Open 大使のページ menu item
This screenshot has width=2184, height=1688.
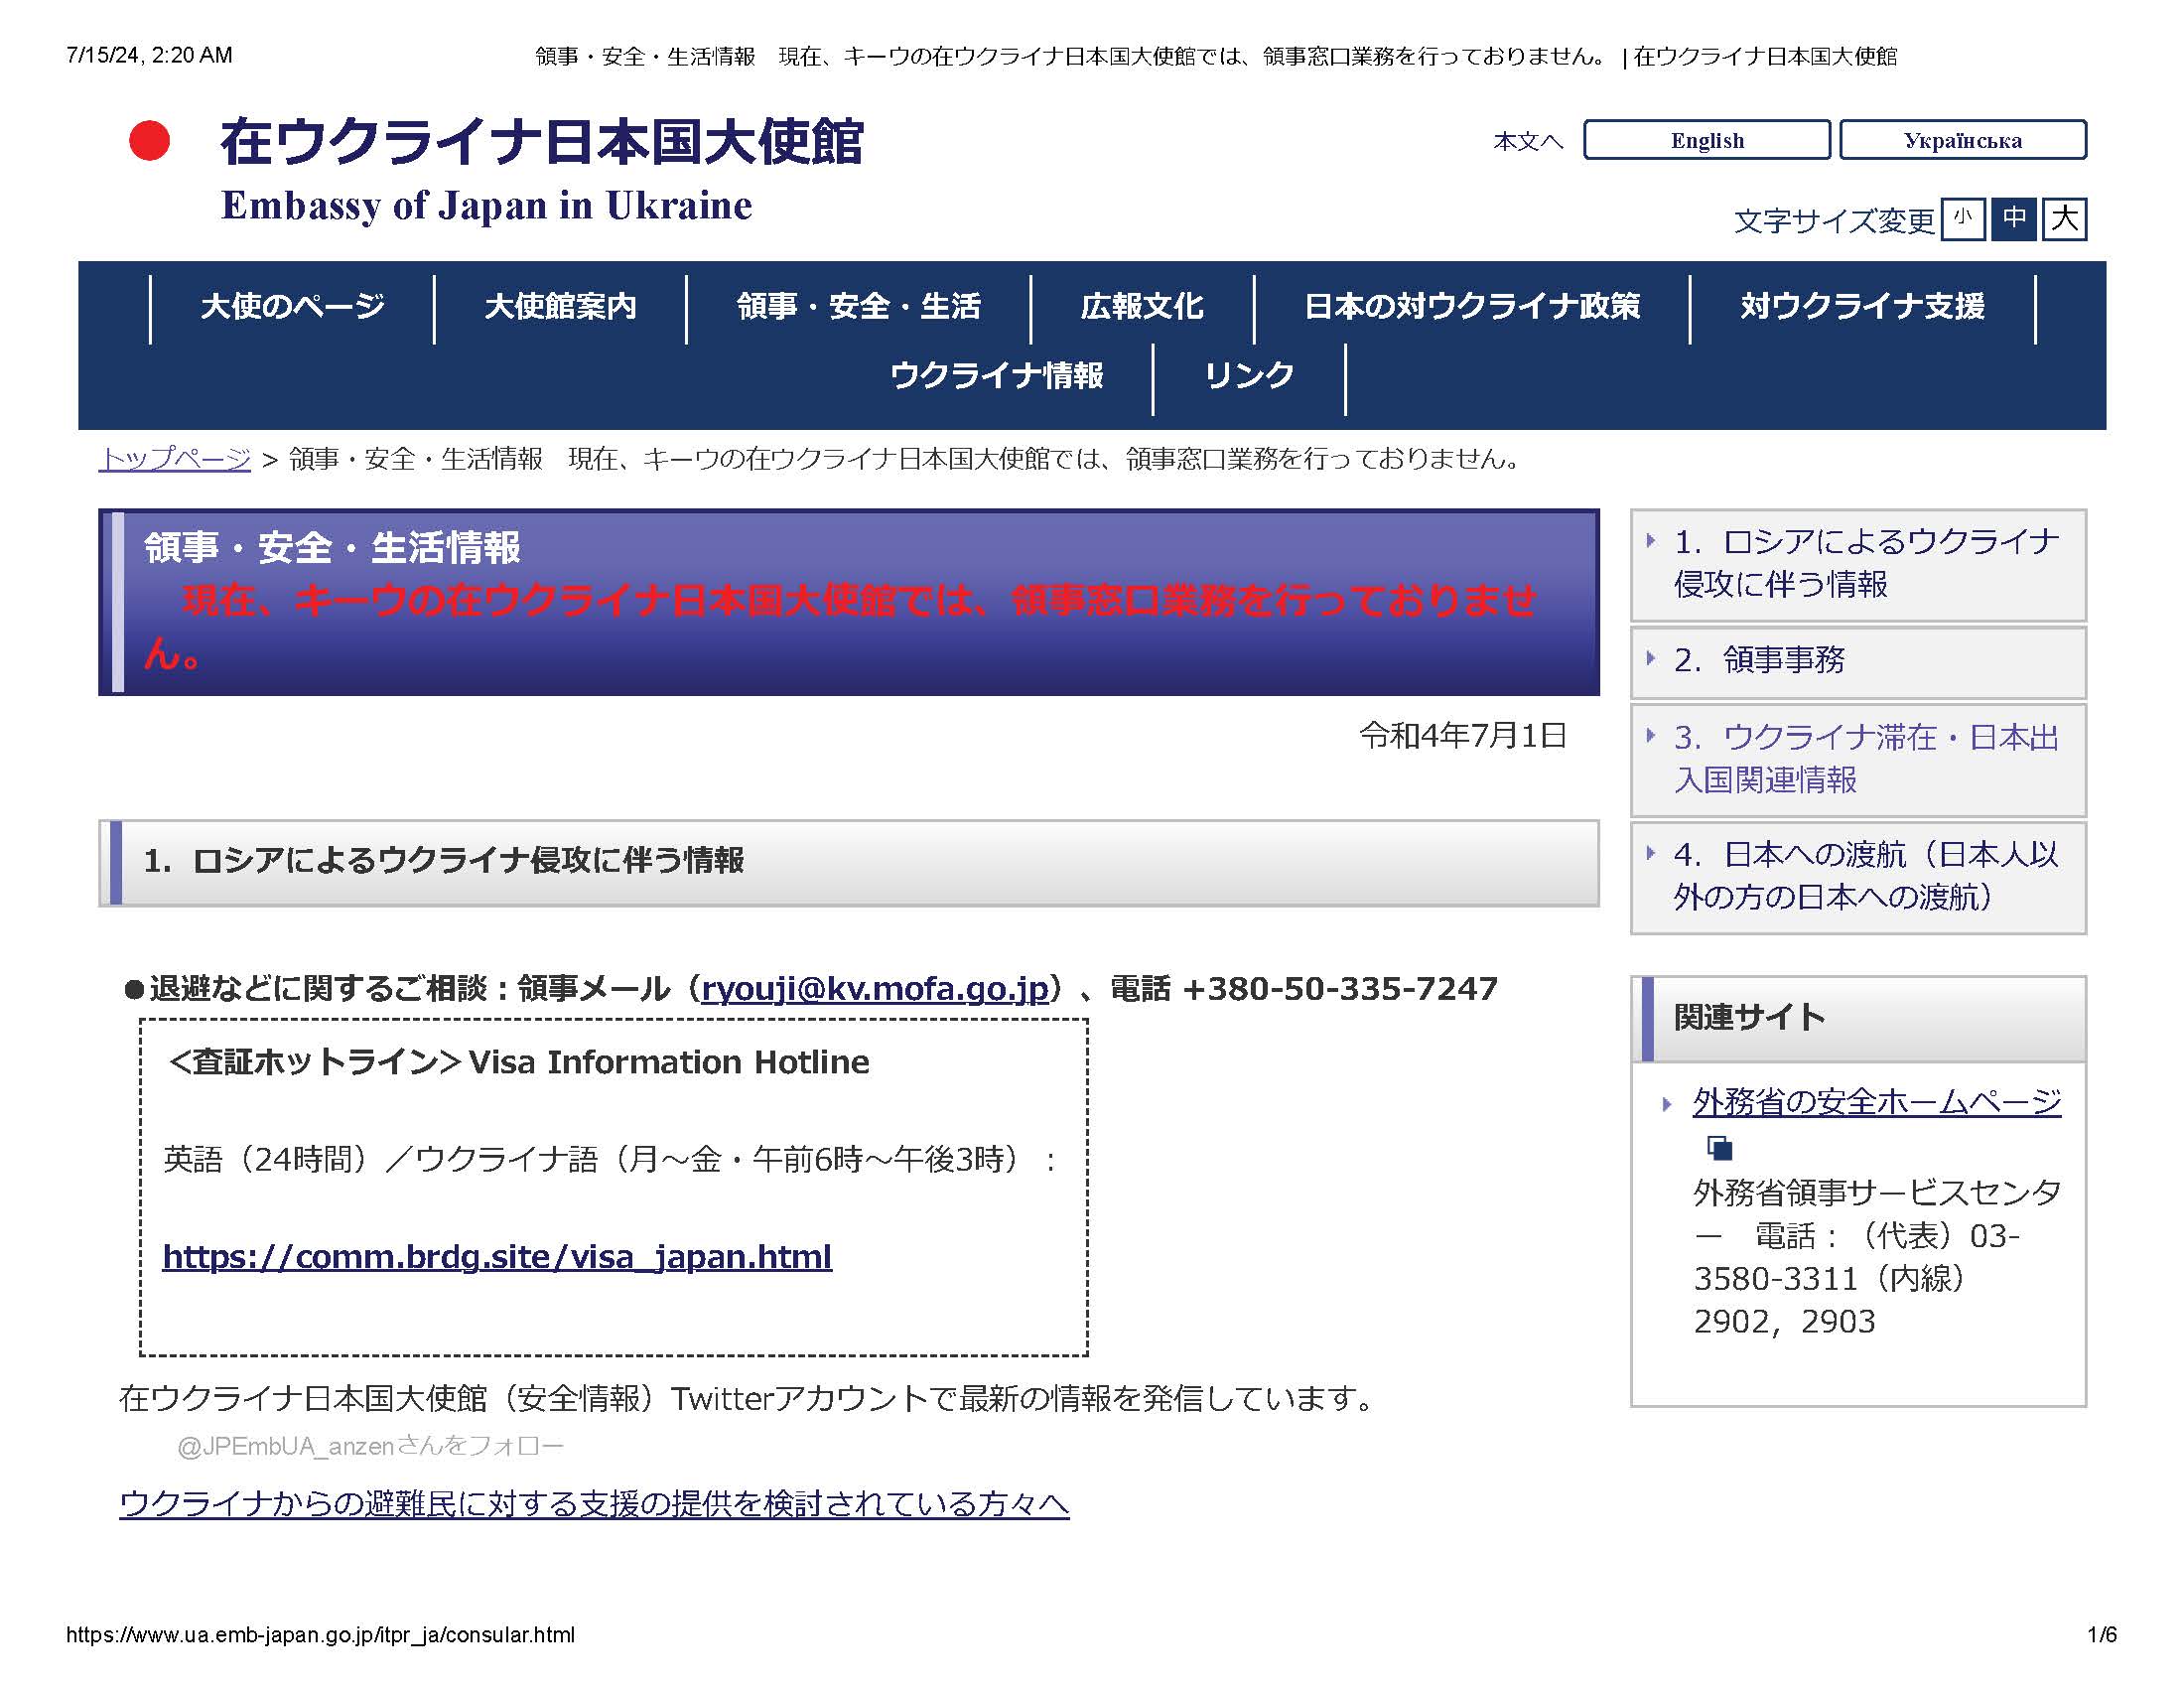[x=292, y=306]
